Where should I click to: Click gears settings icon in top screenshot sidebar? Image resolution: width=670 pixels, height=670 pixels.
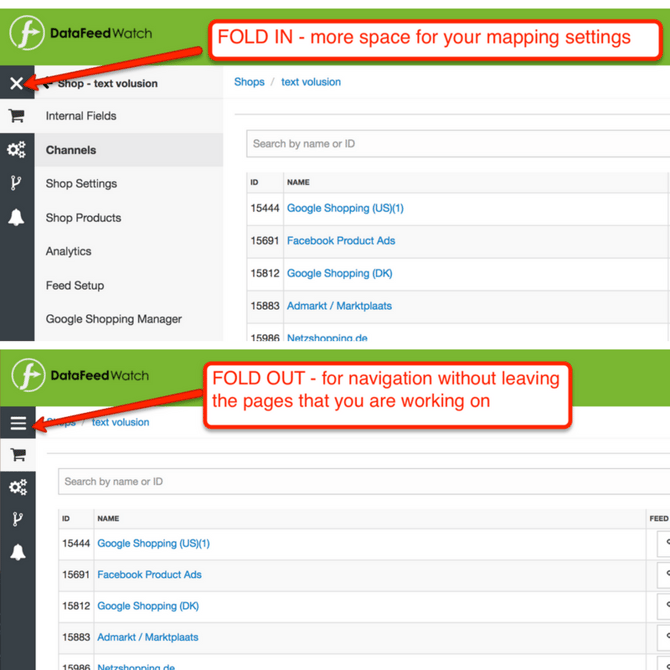16,150
